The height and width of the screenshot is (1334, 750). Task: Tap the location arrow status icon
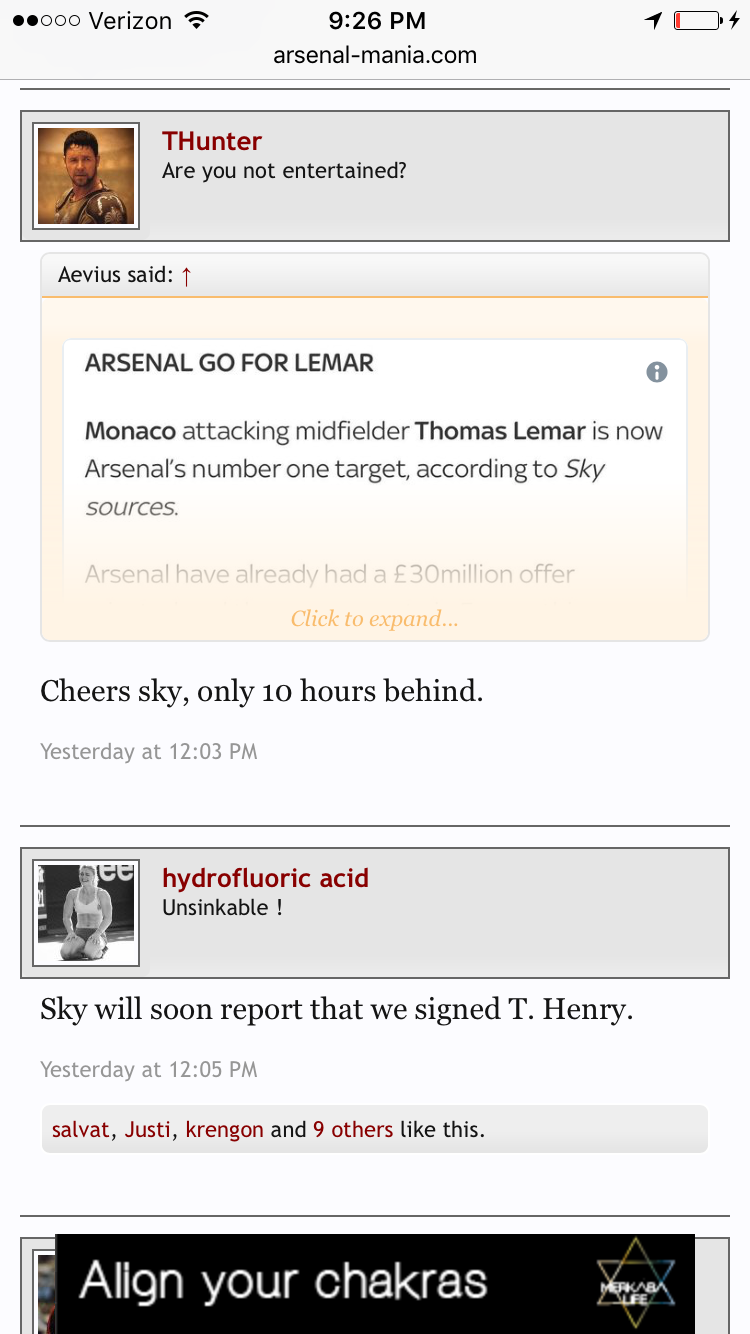(653, 20)
